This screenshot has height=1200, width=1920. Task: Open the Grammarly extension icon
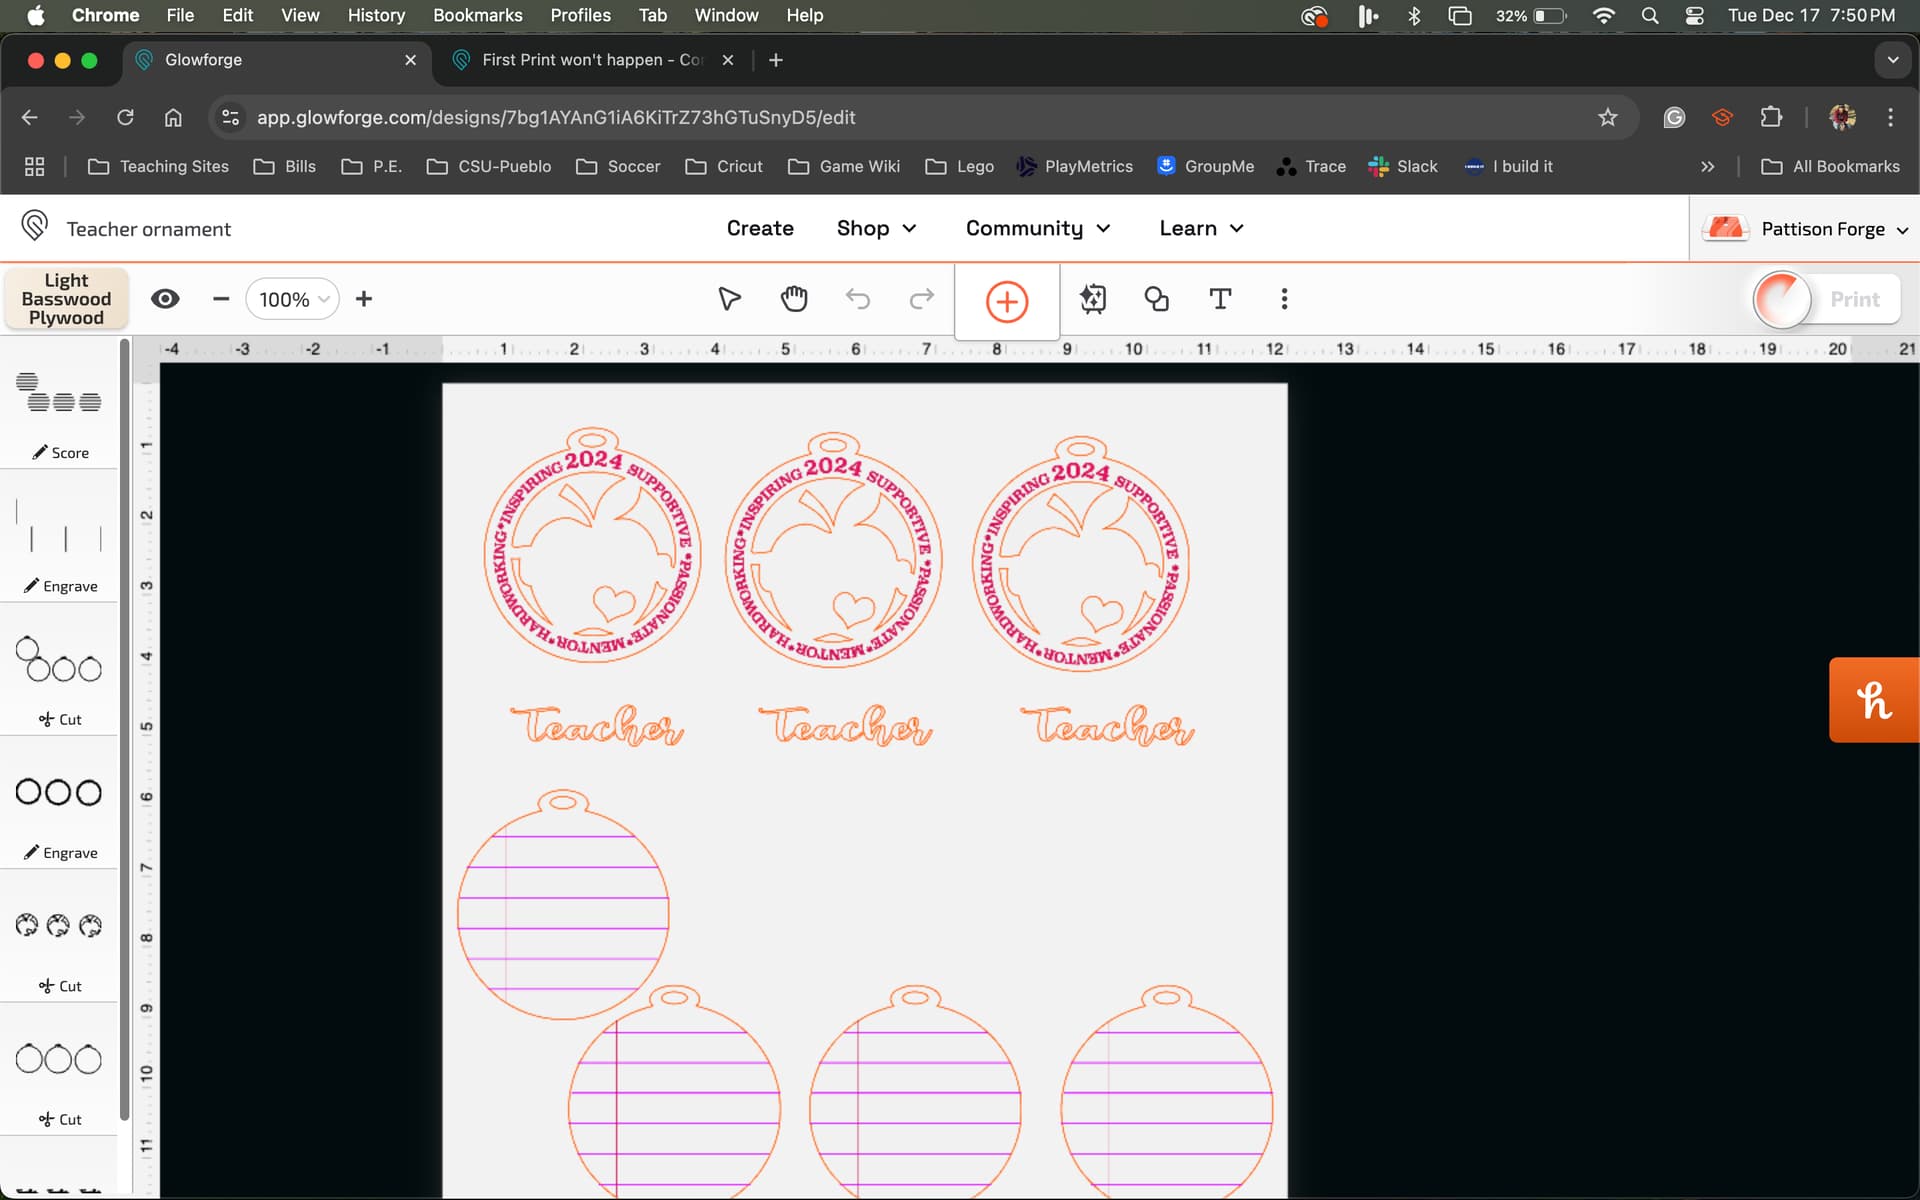[1674, 117]
